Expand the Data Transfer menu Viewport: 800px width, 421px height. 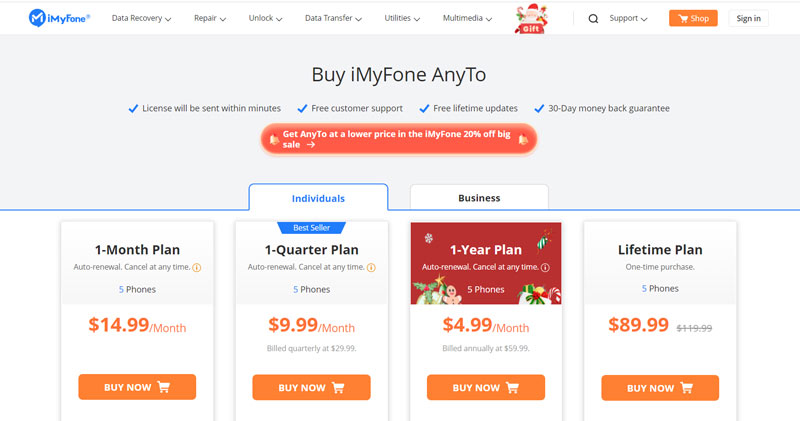[x=335, y=18]
